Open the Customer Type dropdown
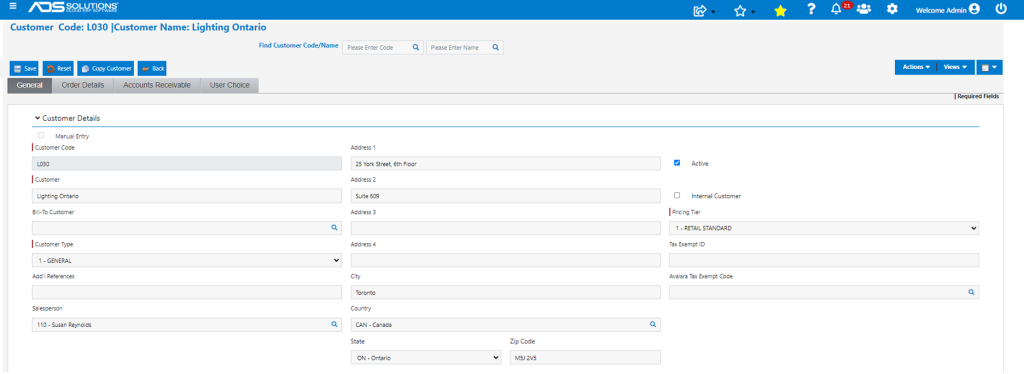 pyautogui.click(x=187, y=260)
